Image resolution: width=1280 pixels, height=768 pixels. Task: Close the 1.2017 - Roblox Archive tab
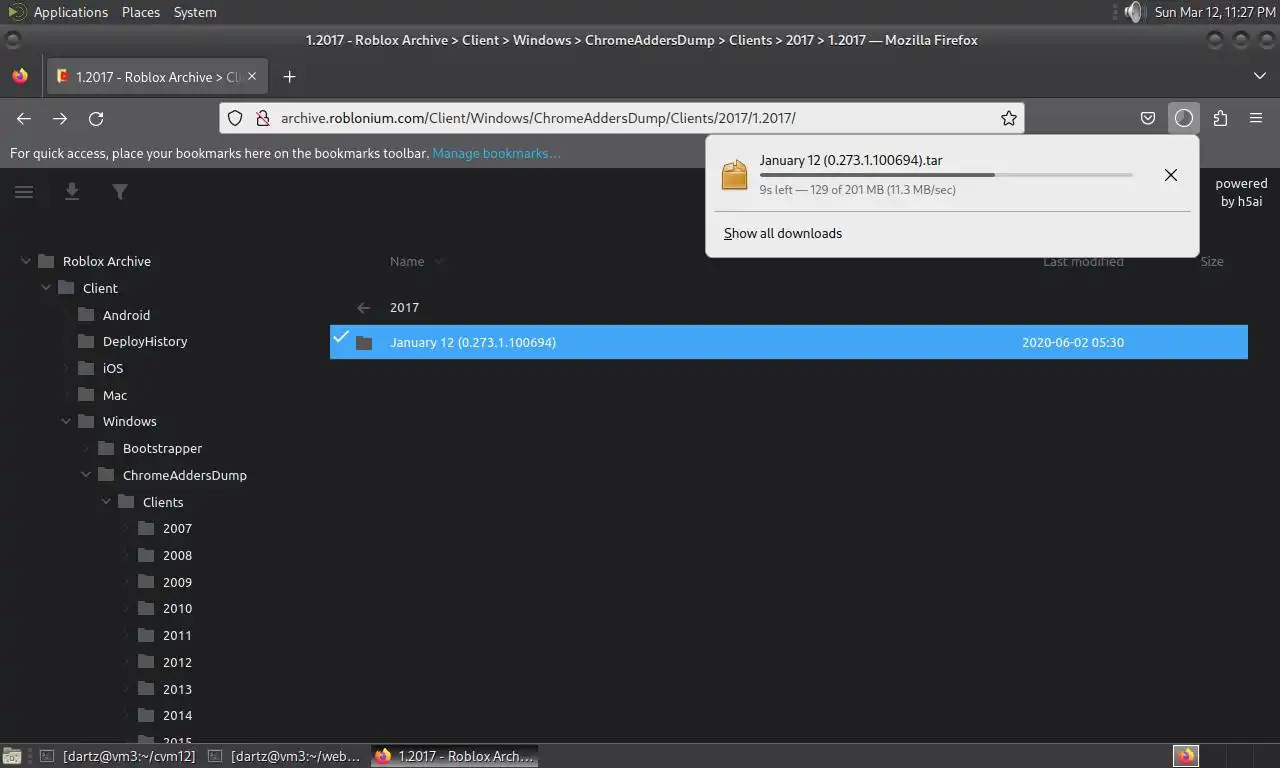pyautogui.click(x=252, y=76)
